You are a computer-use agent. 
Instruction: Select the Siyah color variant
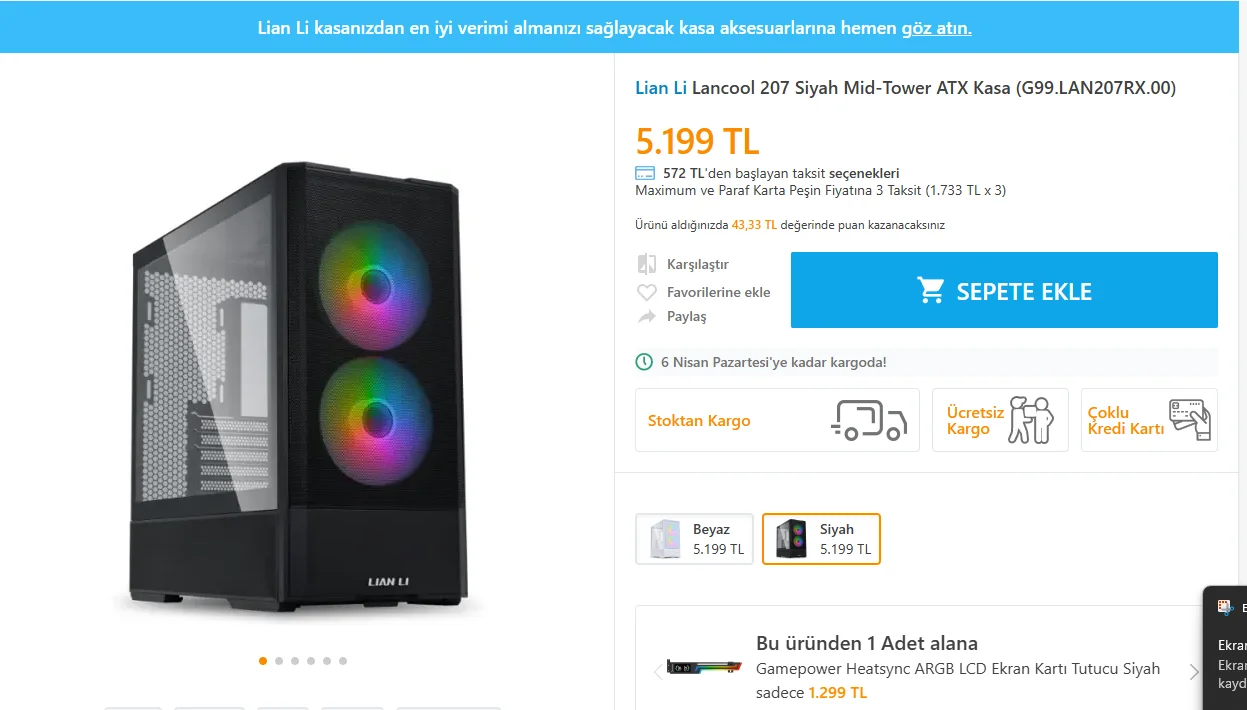(x=821, y=539)
